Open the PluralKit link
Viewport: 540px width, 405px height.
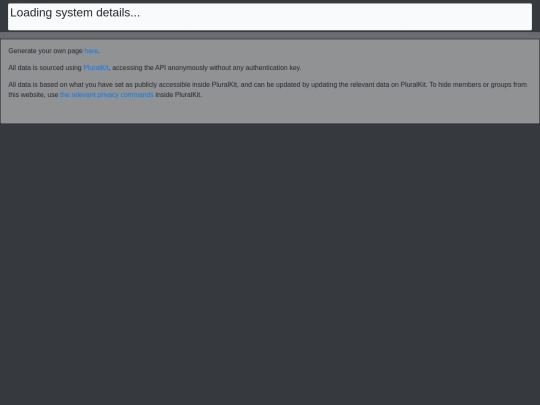pos(96,68)
